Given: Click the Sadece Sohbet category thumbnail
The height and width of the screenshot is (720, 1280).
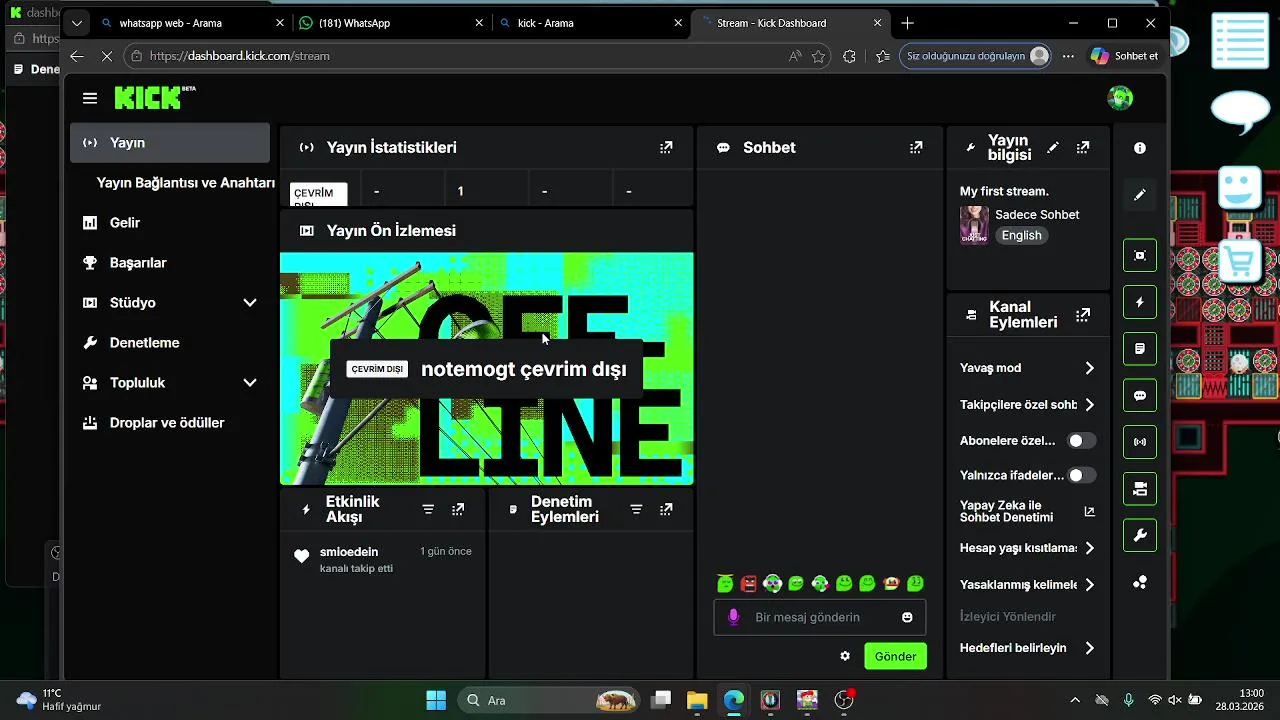Looking at the screenshot, I should [x=974, y=225].
